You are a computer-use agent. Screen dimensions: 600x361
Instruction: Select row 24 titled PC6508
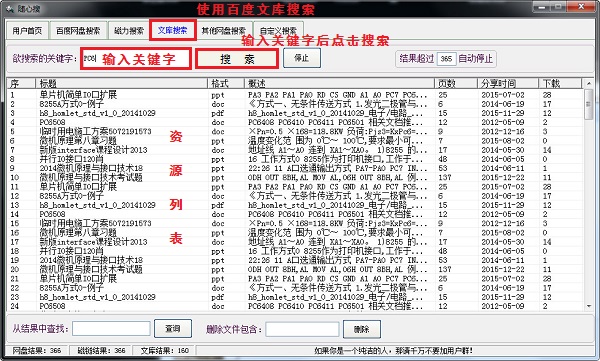295,306
